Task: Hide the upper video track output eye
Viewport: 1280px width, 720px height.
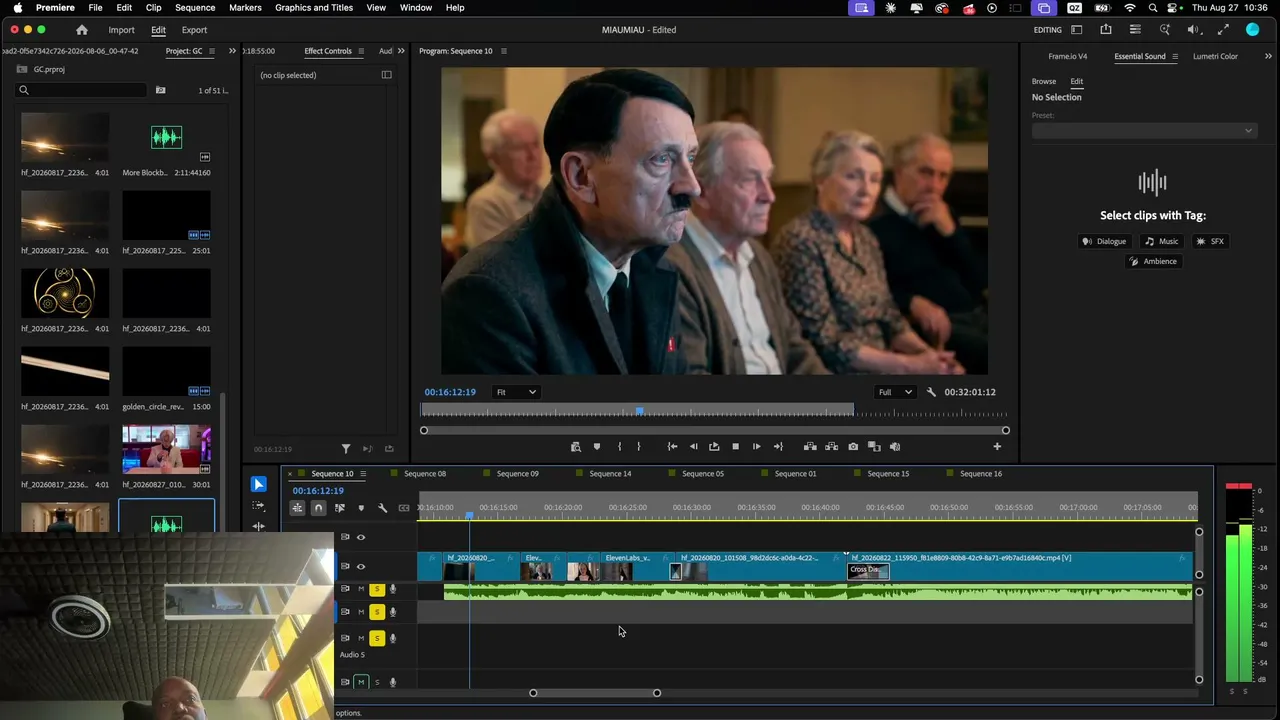Action: point(361,537)
